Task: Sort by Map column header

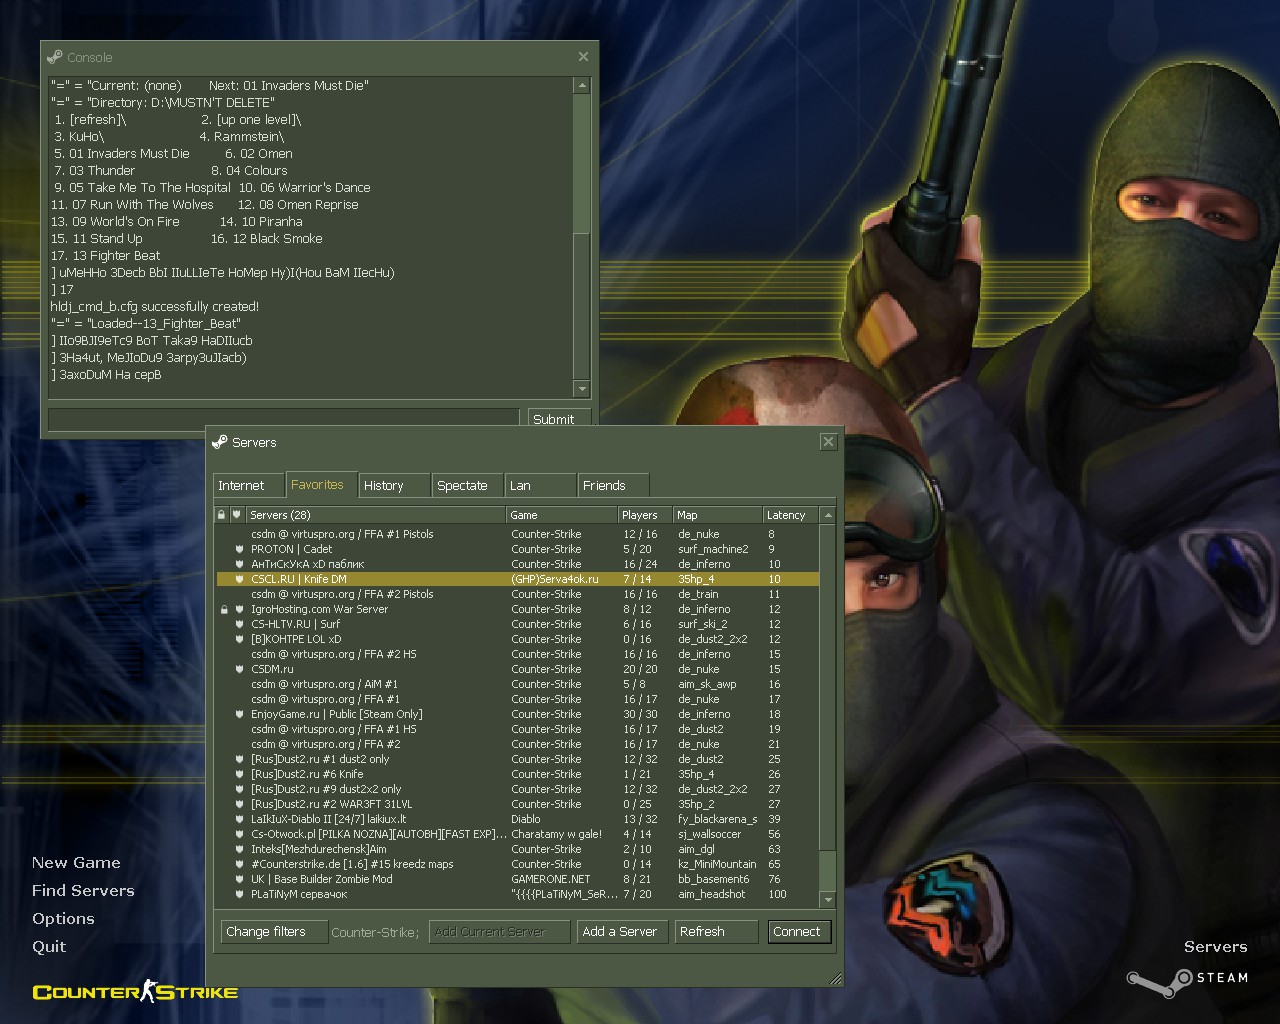Action: tap(717, 515)
